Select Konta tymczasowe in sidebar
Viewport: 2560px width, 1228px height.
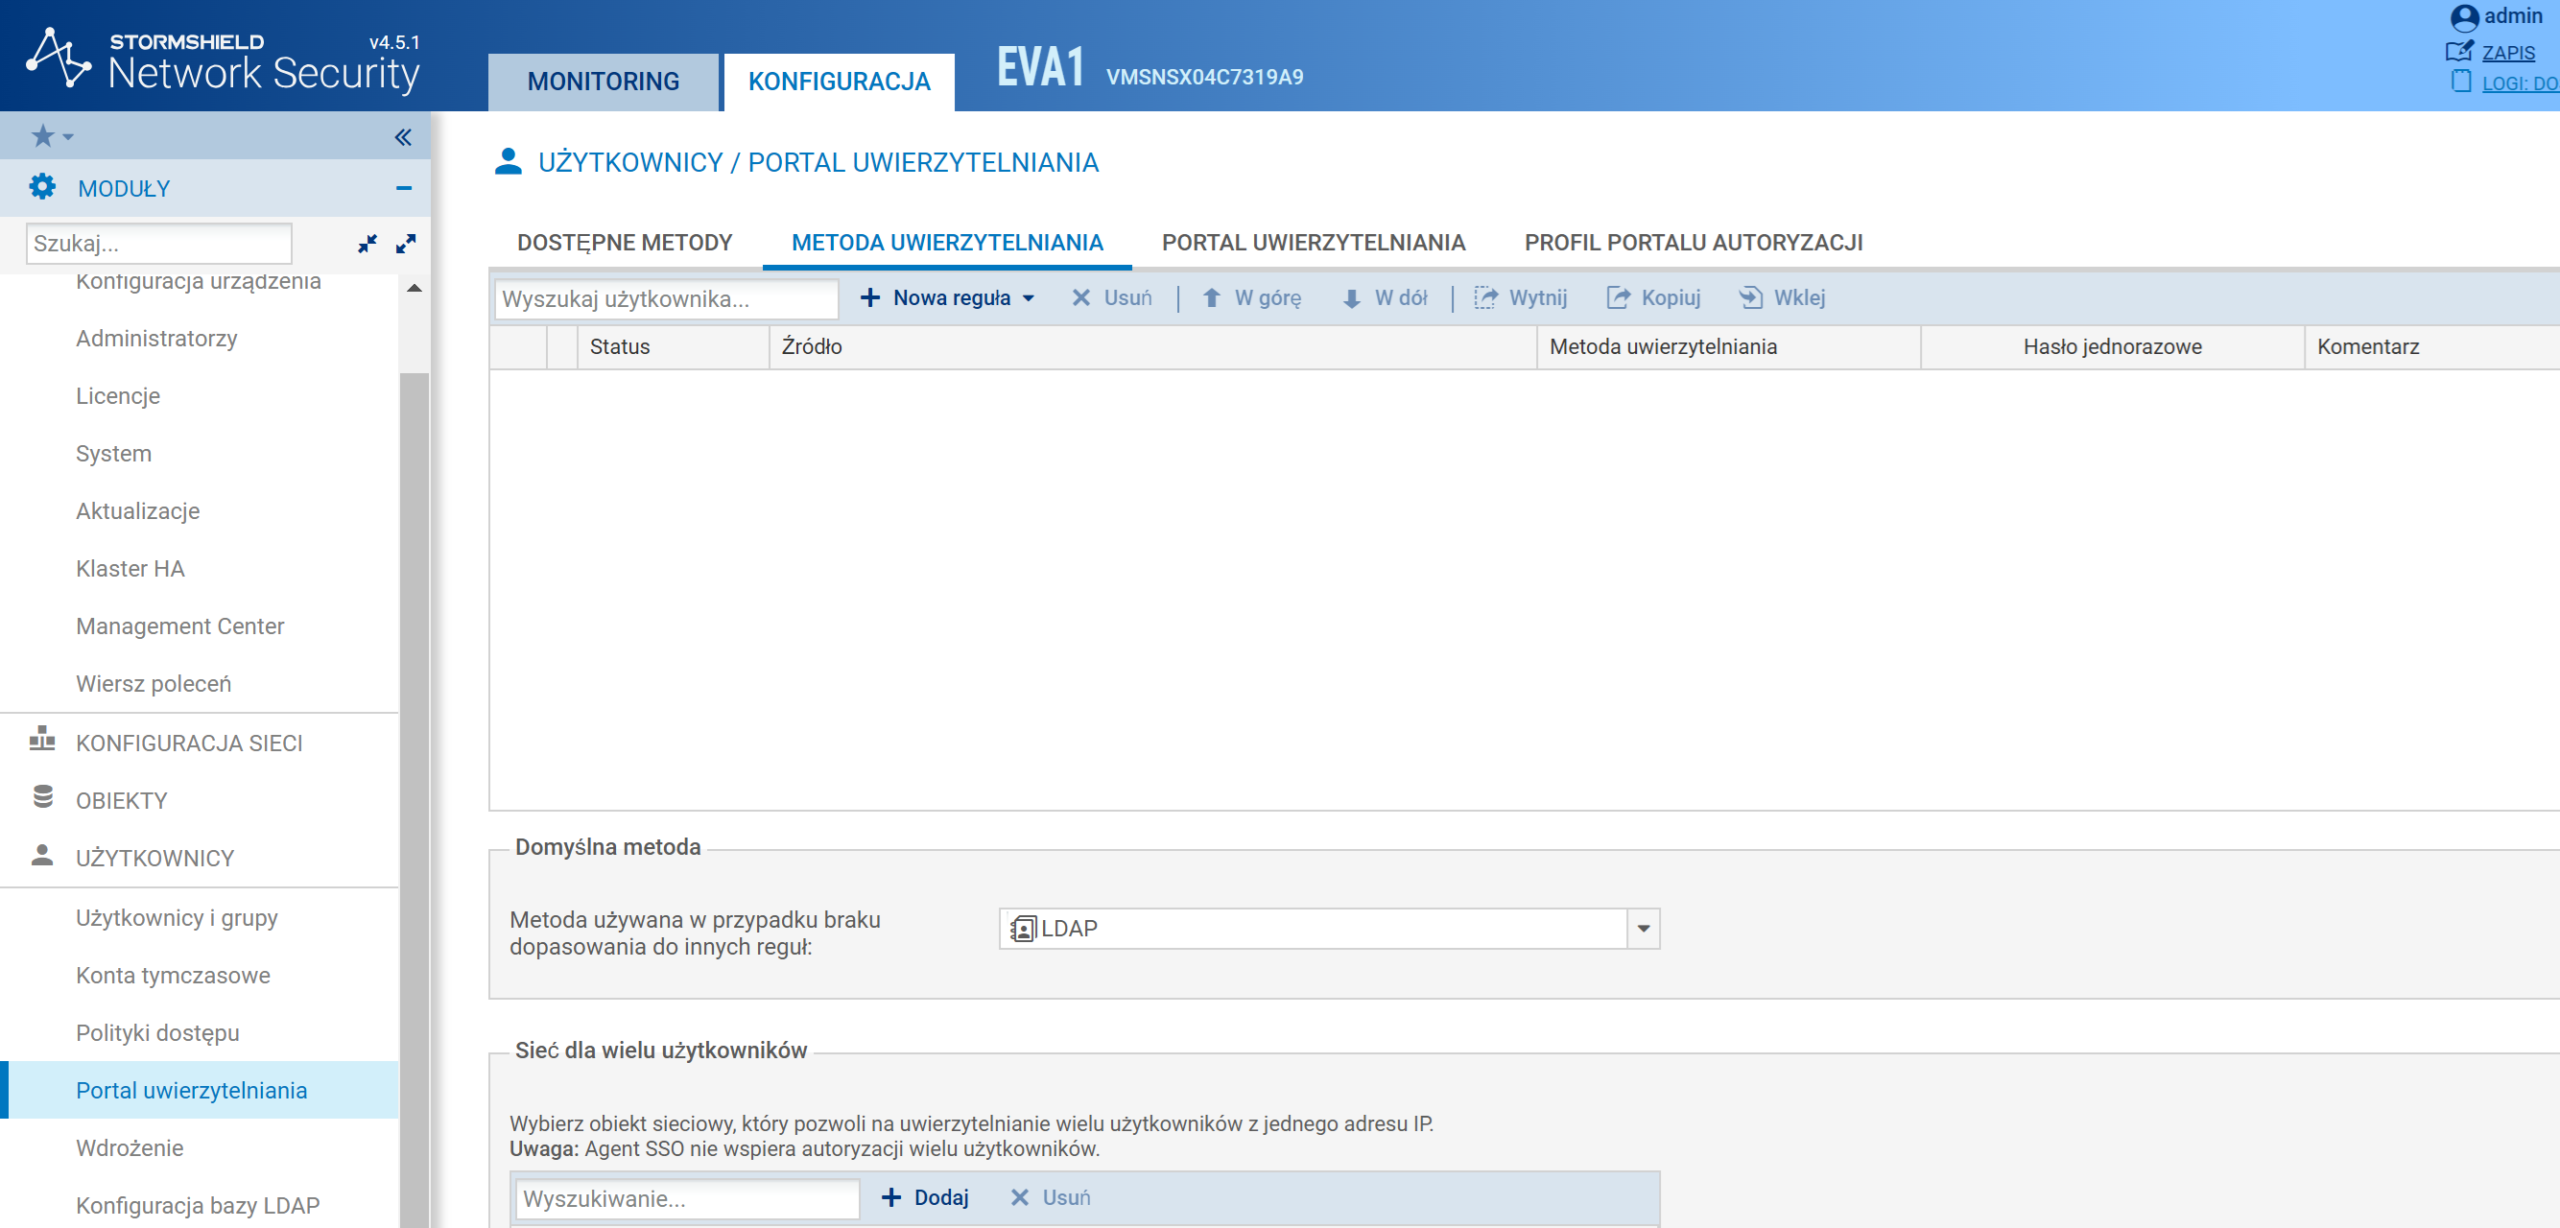pos(173,975)
